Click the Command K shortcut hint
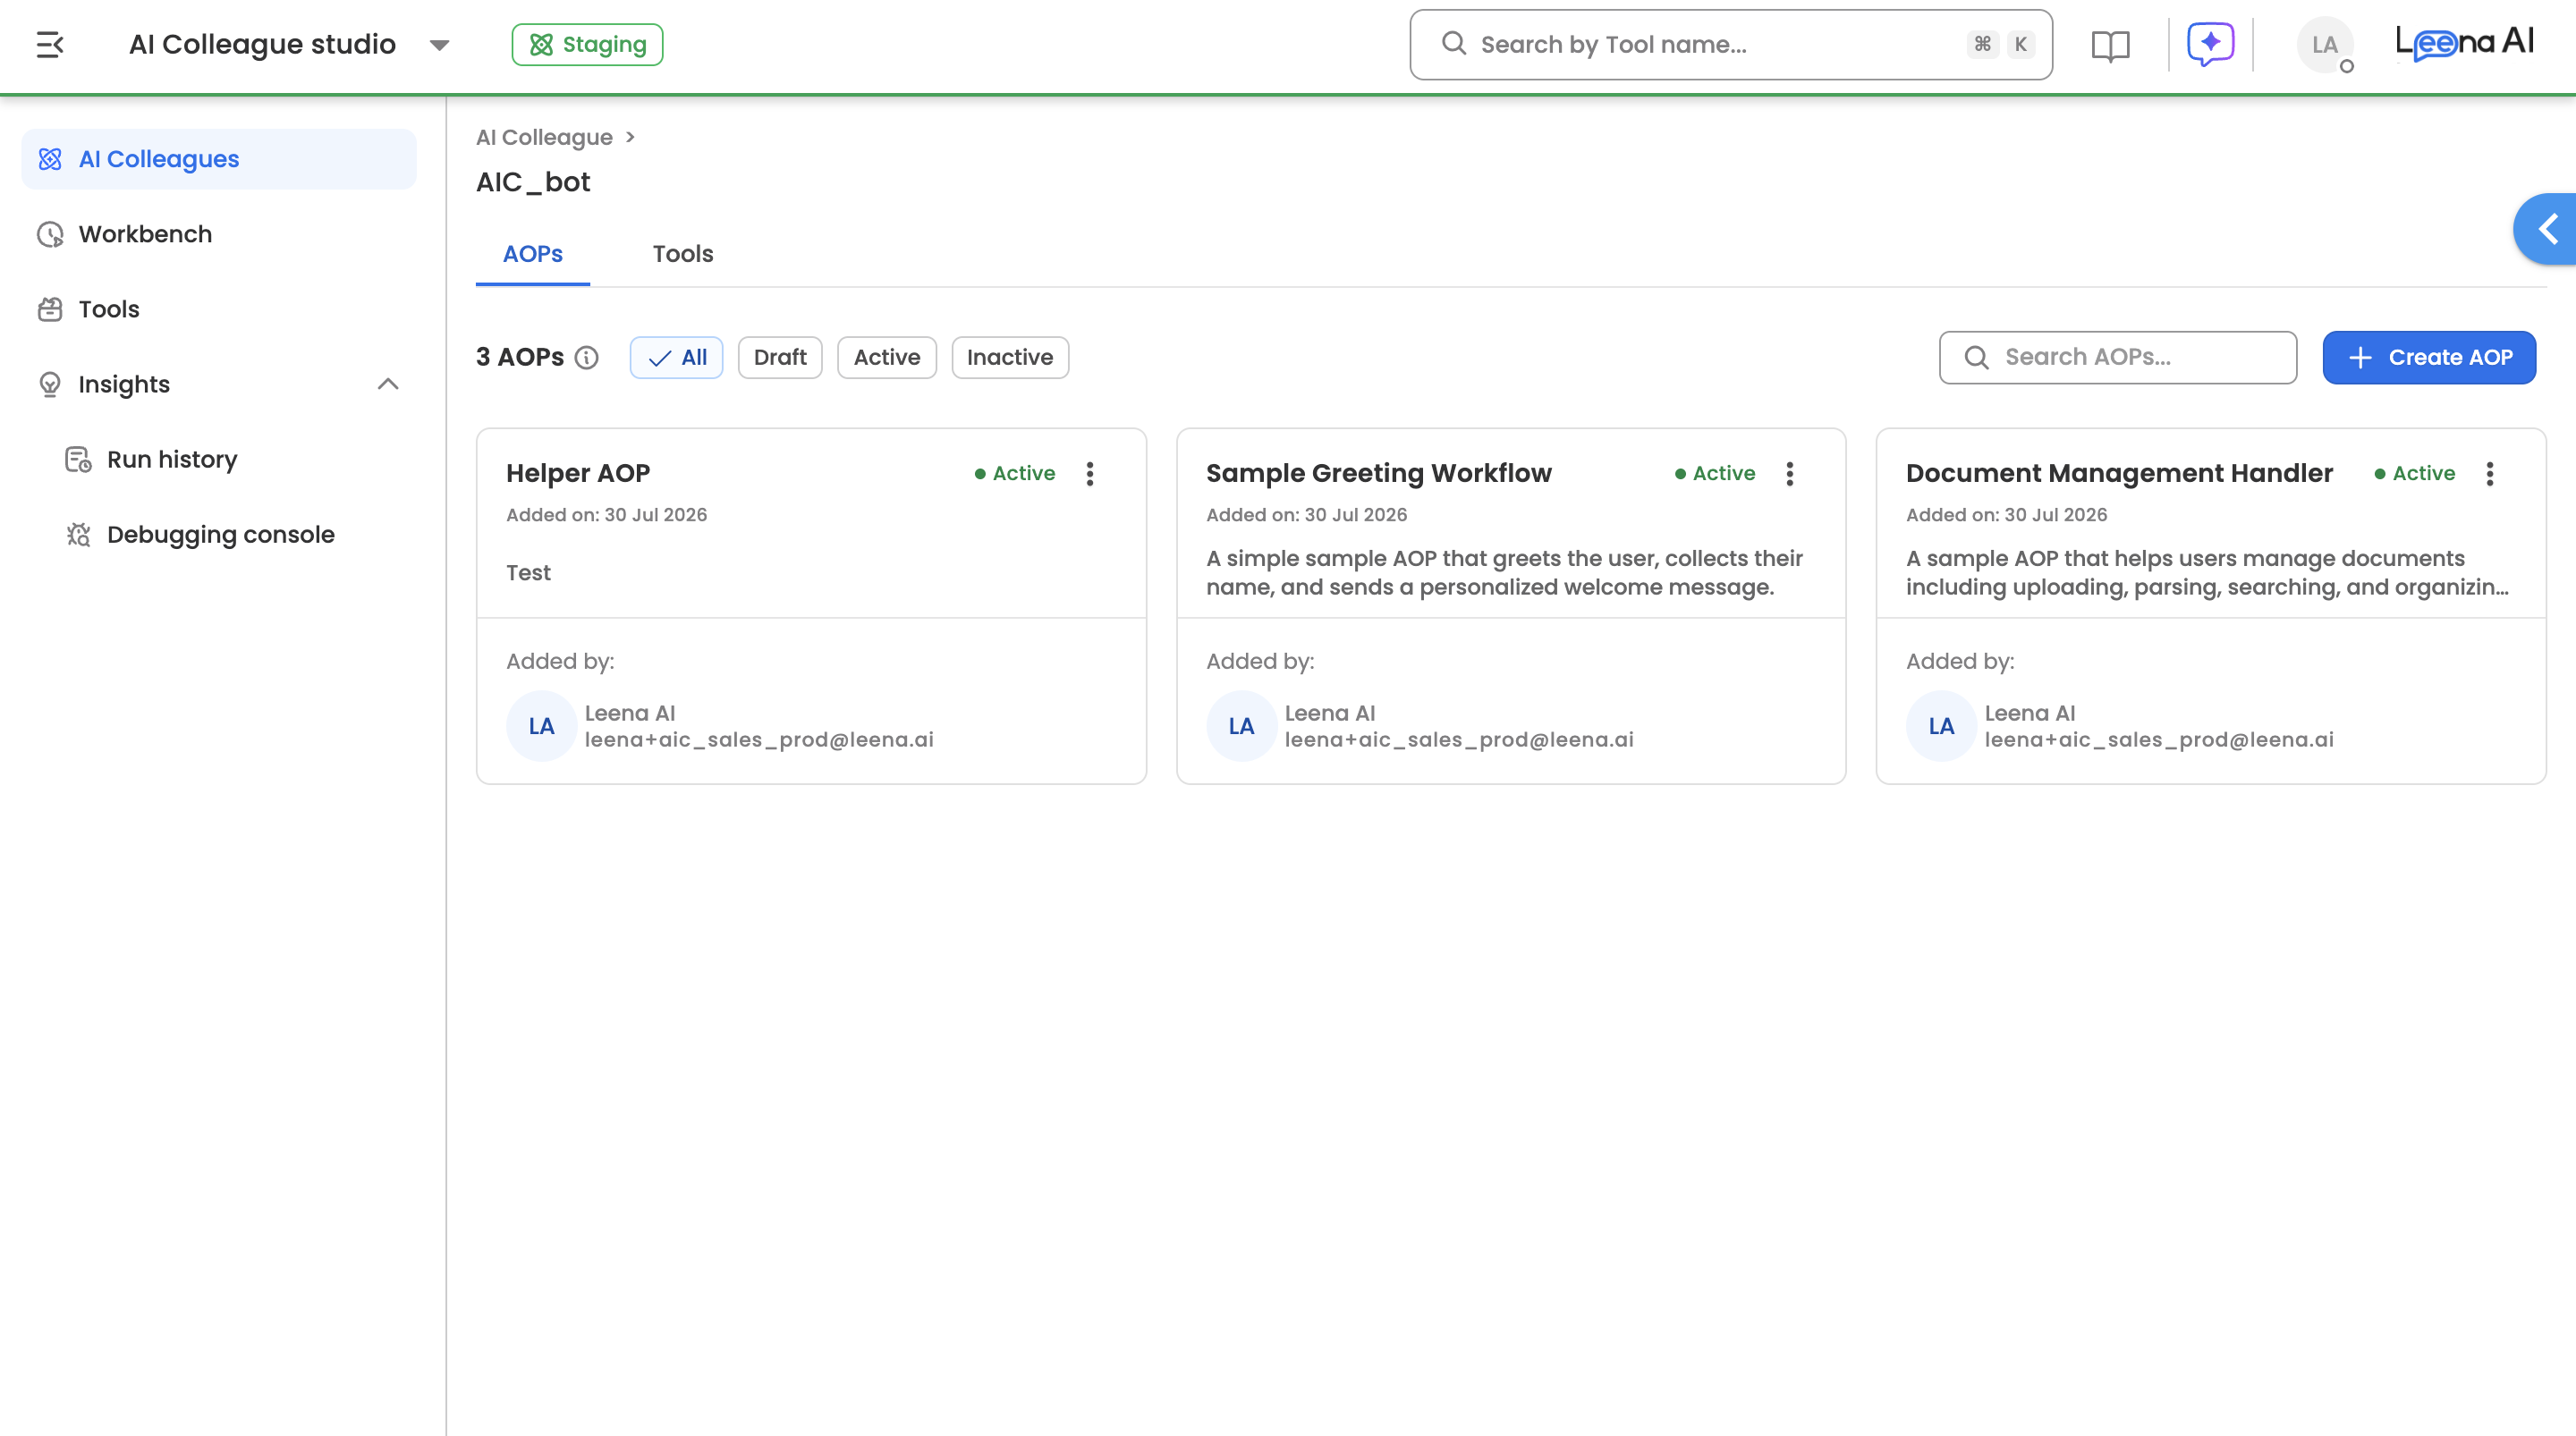This screenshot has height=1436, width=2576. 2001,44
